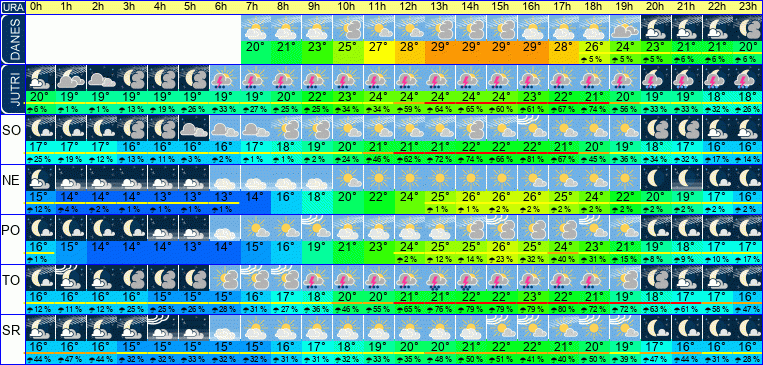This screenshot has height=365, width=763.
Task: Click the SO 16h 81% precipitation value
Action: pos(533,159)
